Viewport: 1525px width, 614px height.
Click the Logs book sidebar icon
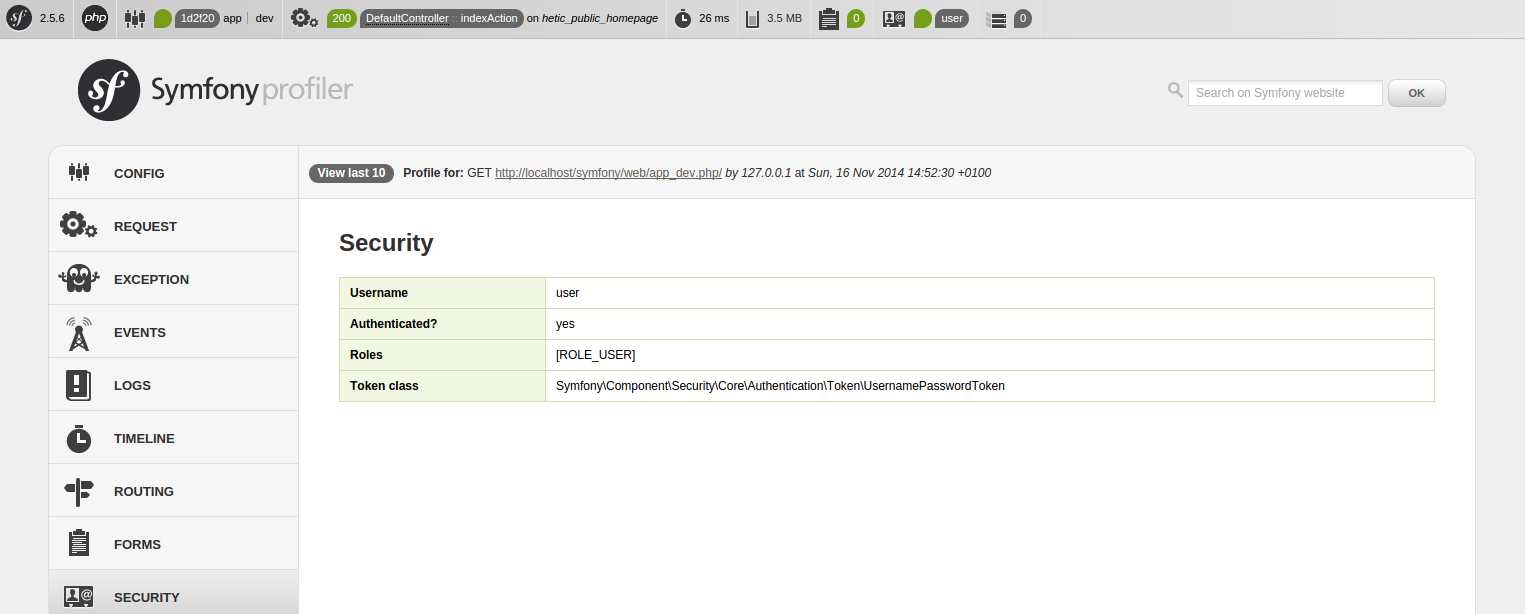(79, 385)
